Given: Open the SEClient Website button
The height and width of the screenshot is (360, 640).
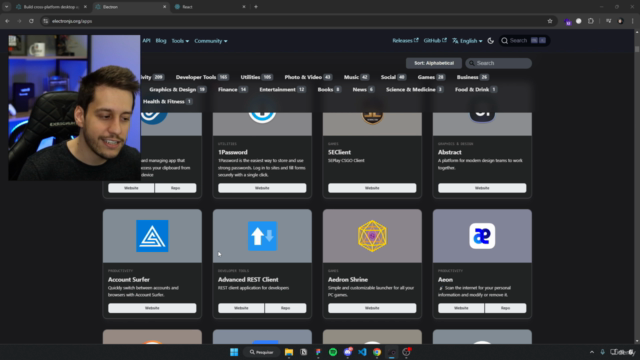Looking at the screenshot, I should pyautogui.click(x=372, y=188).
